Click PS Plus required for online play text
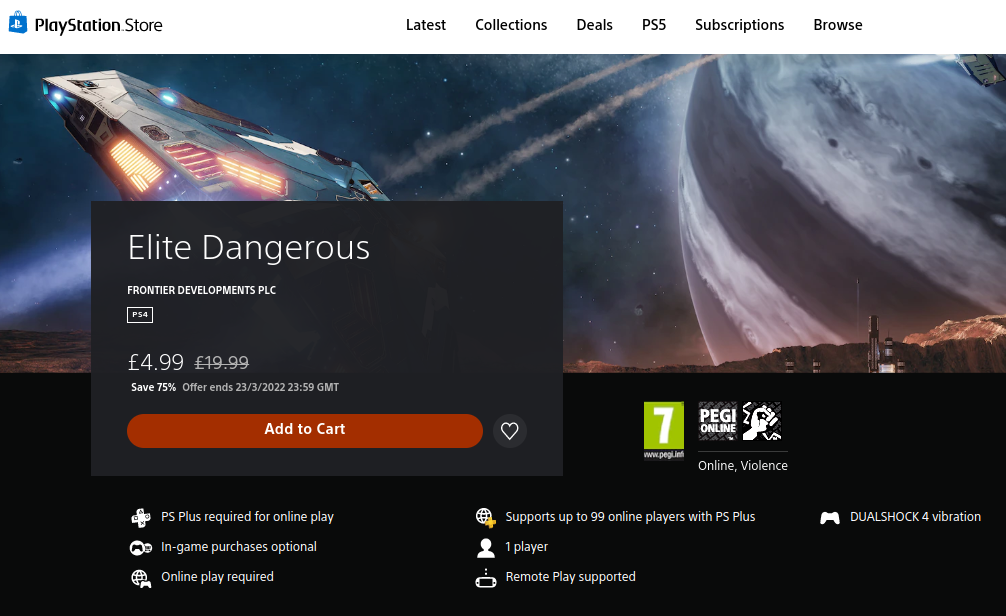The image size is (1006, 616). (247, 517)
